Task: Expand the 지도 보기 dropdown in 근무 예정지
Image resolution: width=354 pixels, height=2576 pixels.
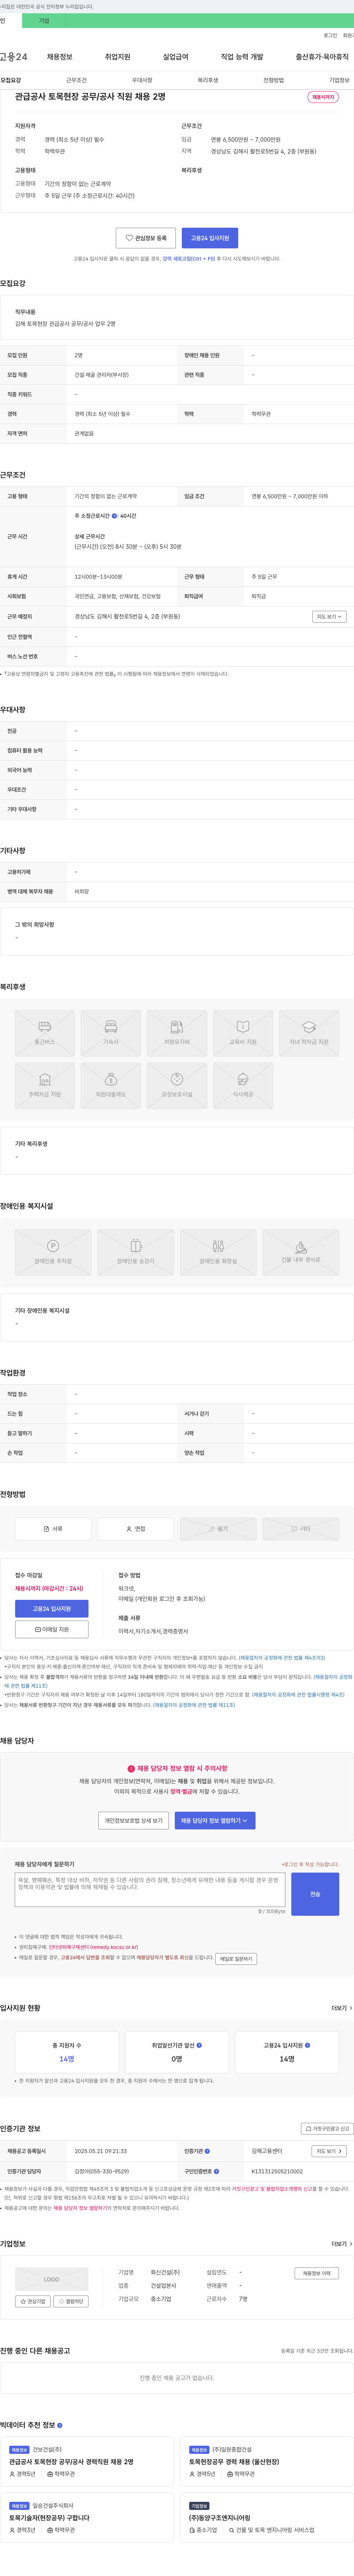Action: point(329,617)
